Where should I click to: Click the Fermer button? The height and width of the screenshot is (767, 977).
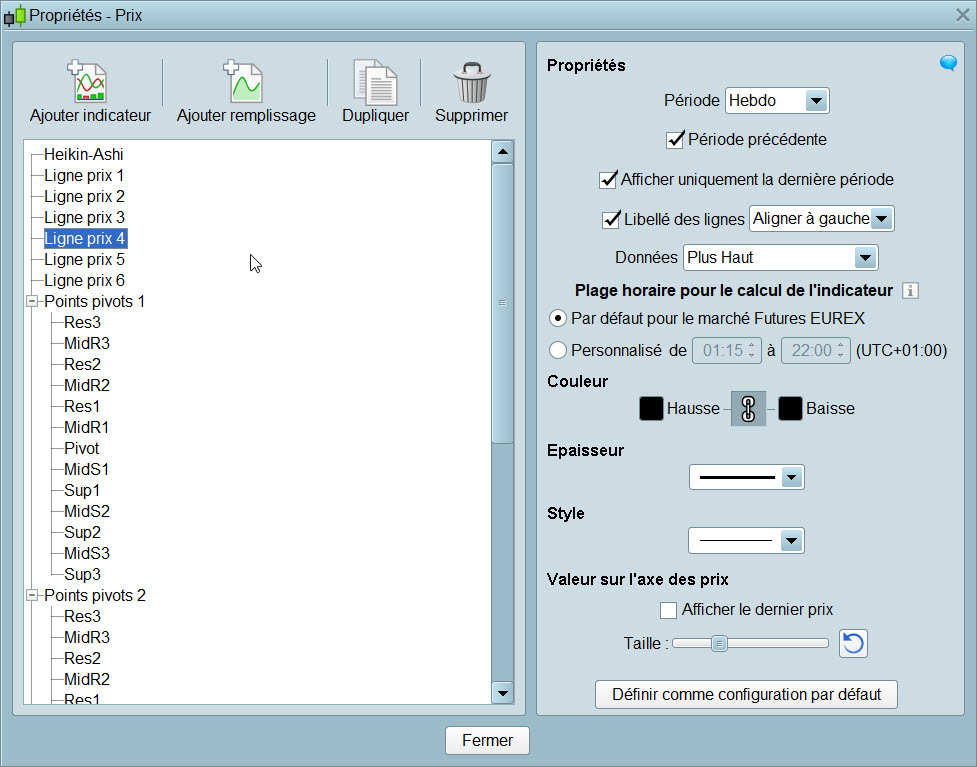487,740
